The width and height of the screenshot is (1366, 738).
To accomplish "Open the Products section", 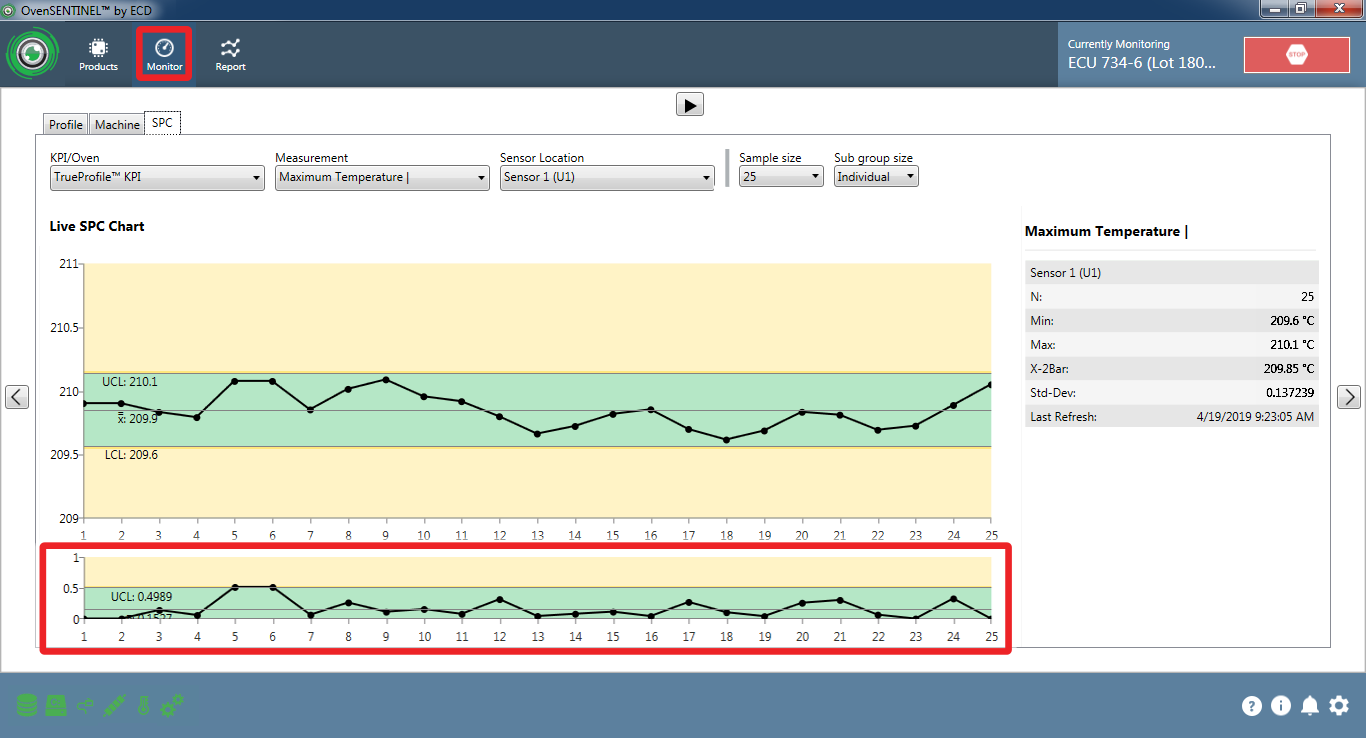I will pos(98,55).
